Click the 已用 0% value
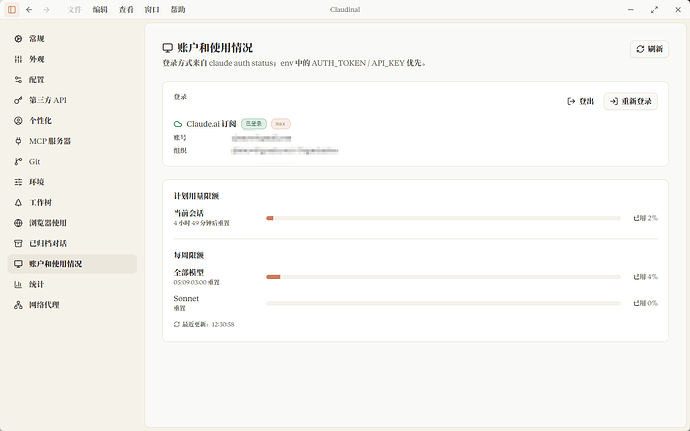This screenshot has height=431, width=690. click(x=646, y=303)
